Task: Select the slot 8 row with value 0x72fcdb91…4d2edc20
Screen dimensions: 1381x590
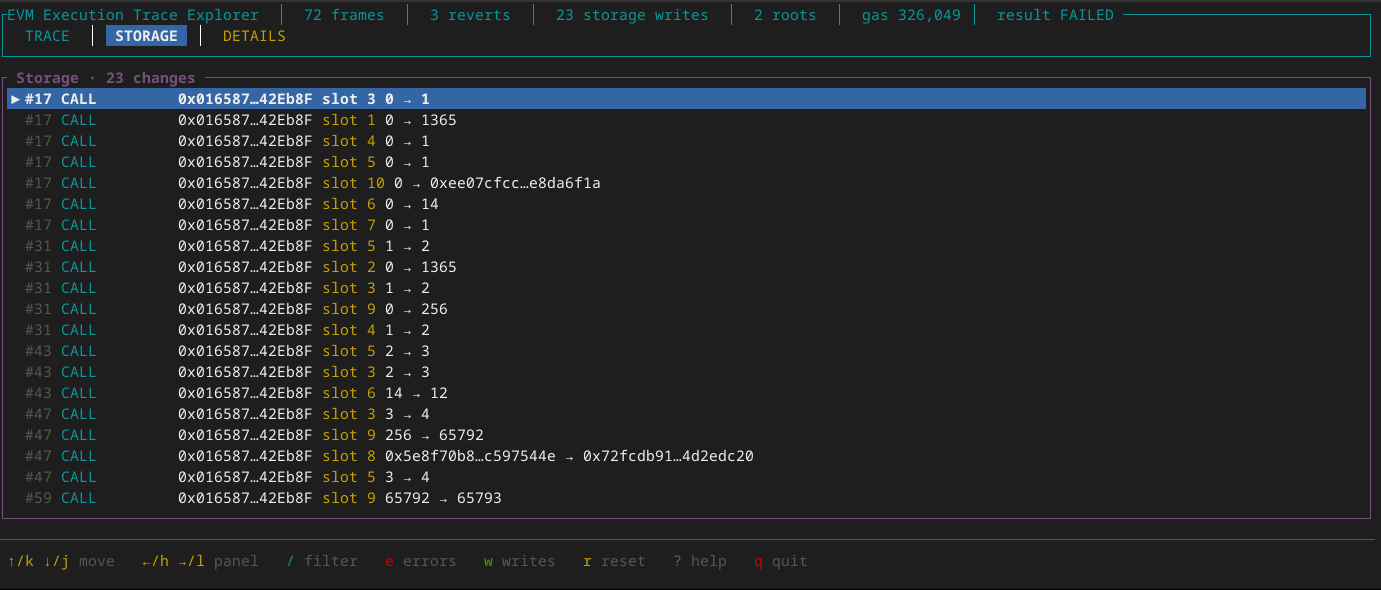Action: (x=687, y=456)
